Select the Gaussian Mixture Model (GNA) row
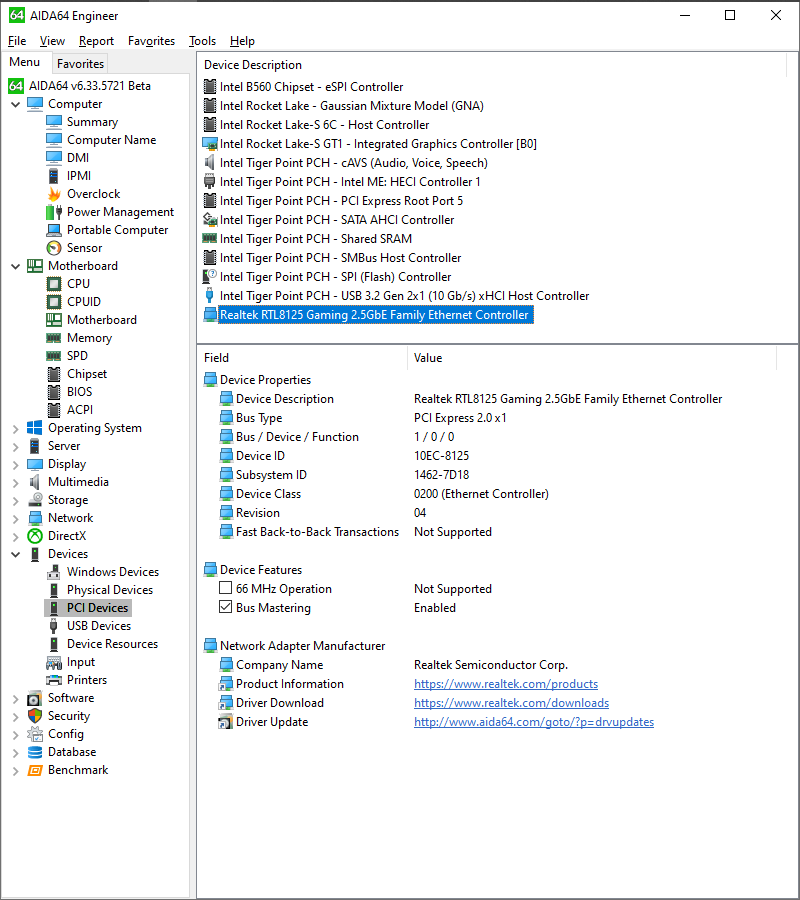The image size is (800, 900). pyautogui.click(x=351, y=106)
